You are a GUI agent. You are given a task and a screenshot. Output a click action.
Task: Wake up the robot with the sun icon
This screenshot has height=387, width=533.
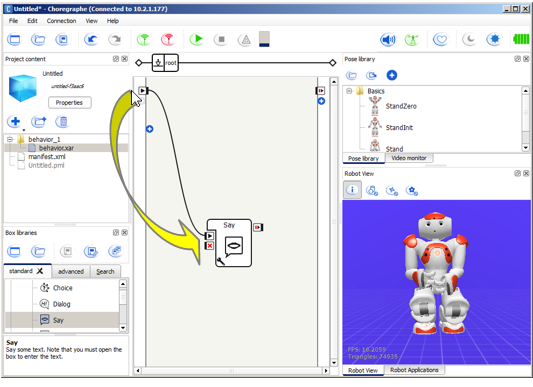(494, 39)
